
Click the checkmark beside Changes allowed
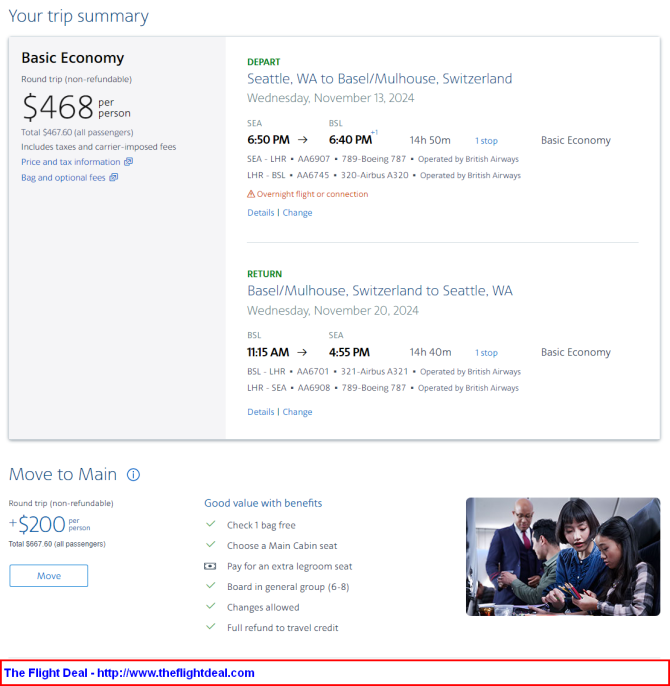click(x=210, y=607)
